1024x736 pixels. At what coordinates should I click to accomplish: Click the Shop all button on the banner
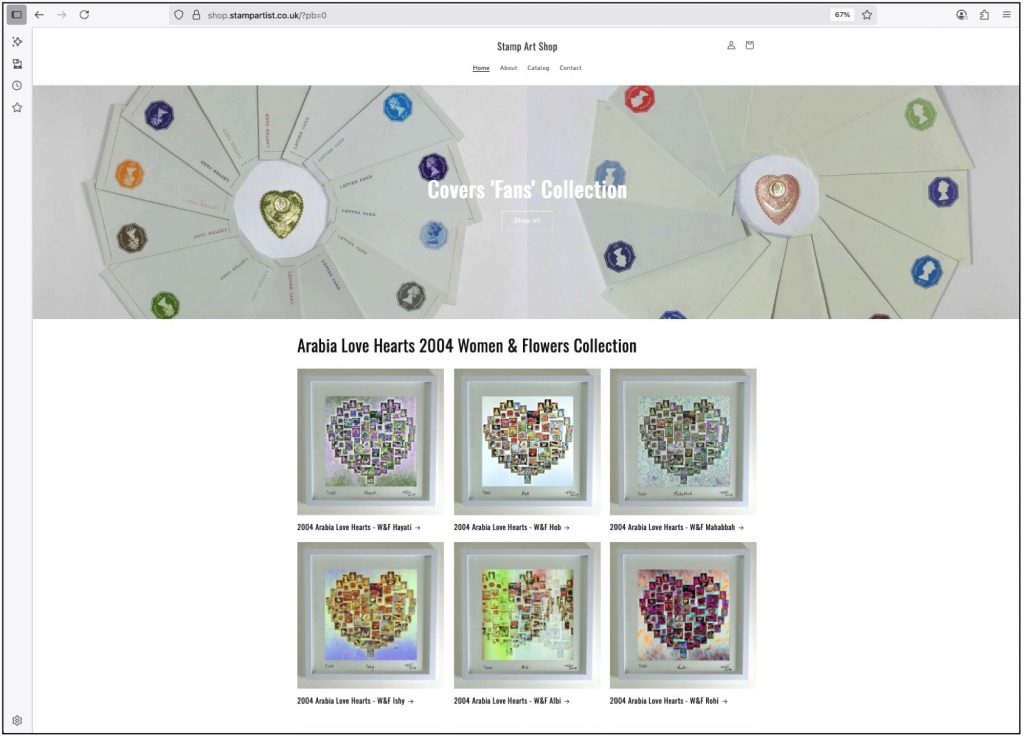tap(527, 221)
